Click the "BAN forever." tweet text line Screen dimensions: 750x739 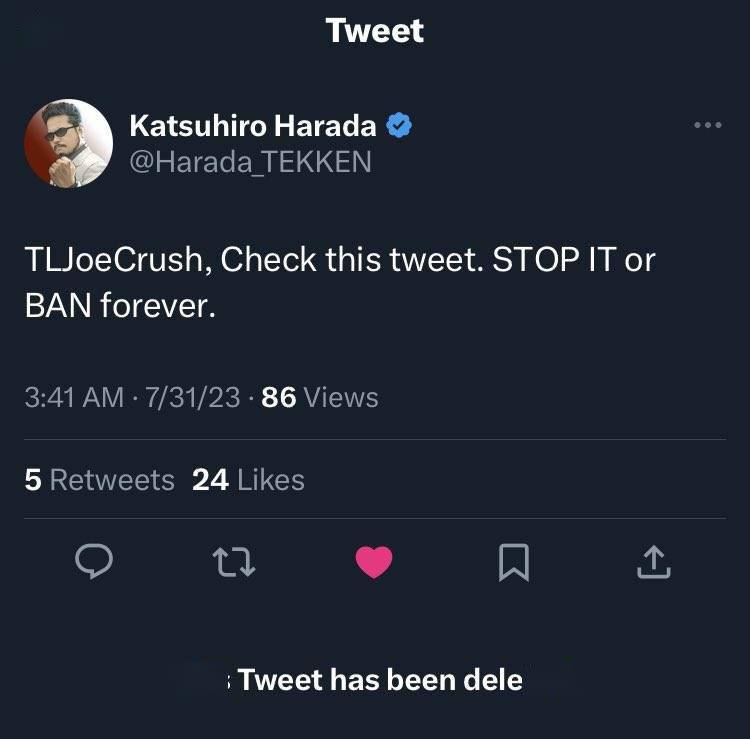[x=120, y=306]
